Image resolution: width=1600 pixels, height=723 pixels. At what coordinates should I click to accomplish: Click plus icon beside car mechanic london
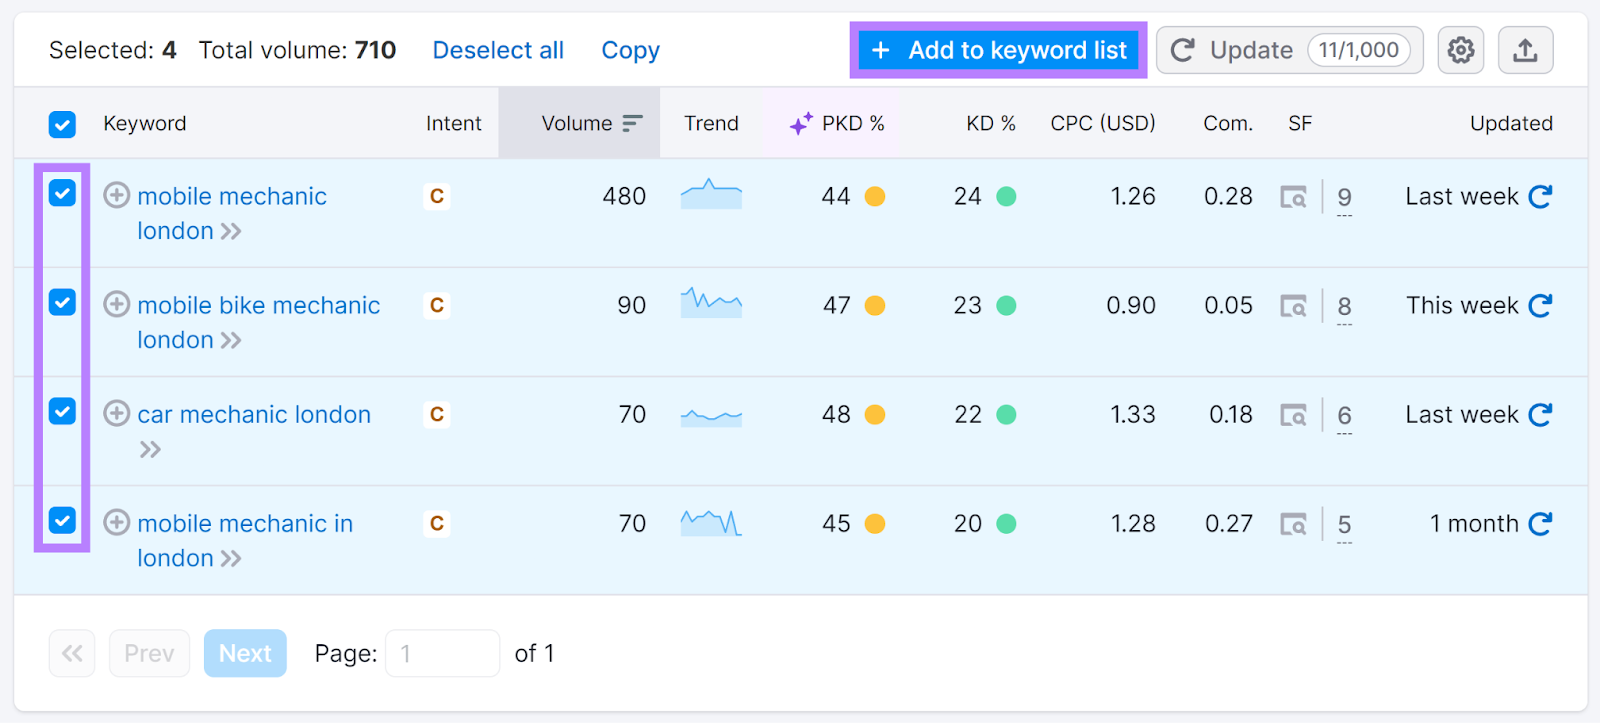pyautogui.click(x=117, y=413)
